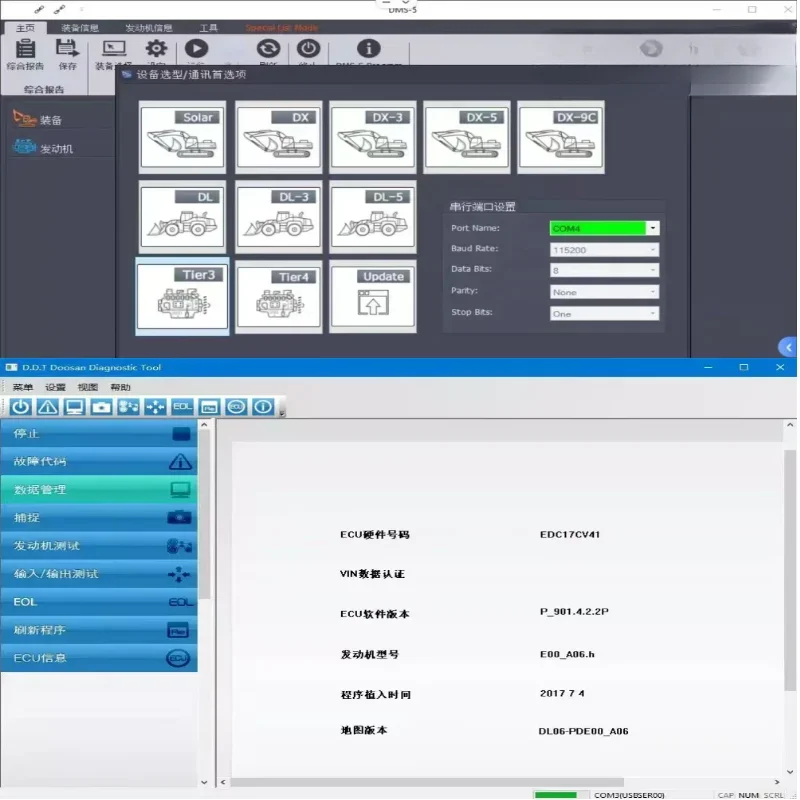Click the green progress bar in the DDT status bar

[556, 795]
